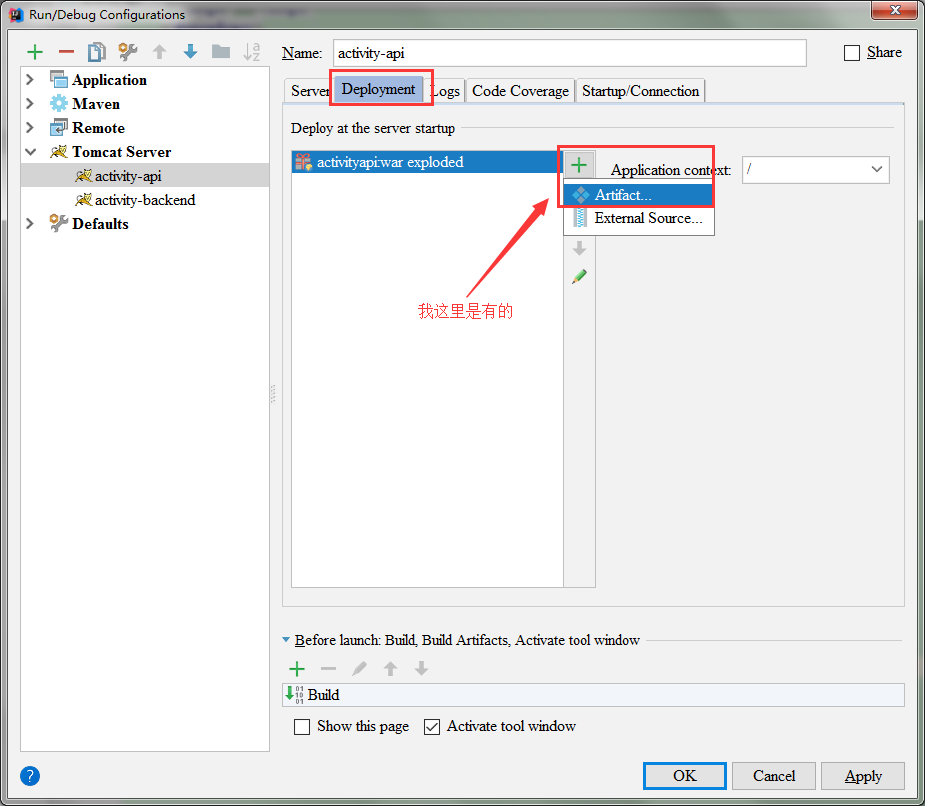
Task: Select Tomcat Server tree item label
Action: pyautogui.click(x=122, y=152)
